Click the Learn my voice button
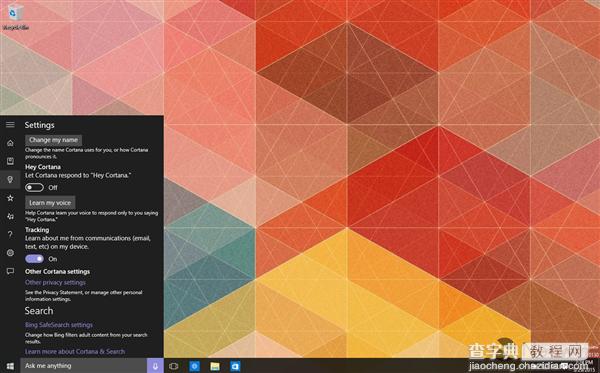600x373 pixels. click(x=50, y=203)
